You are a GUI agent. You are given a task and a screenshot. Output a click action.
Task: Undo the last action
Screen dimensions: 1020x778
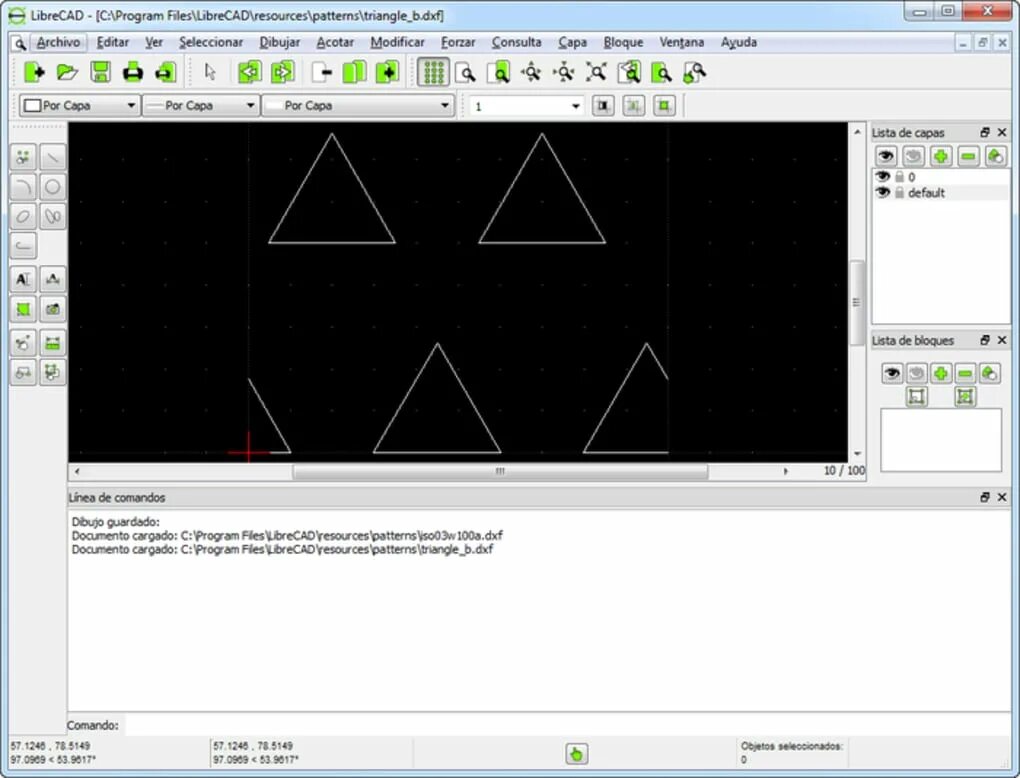click(x=249, y=72)
